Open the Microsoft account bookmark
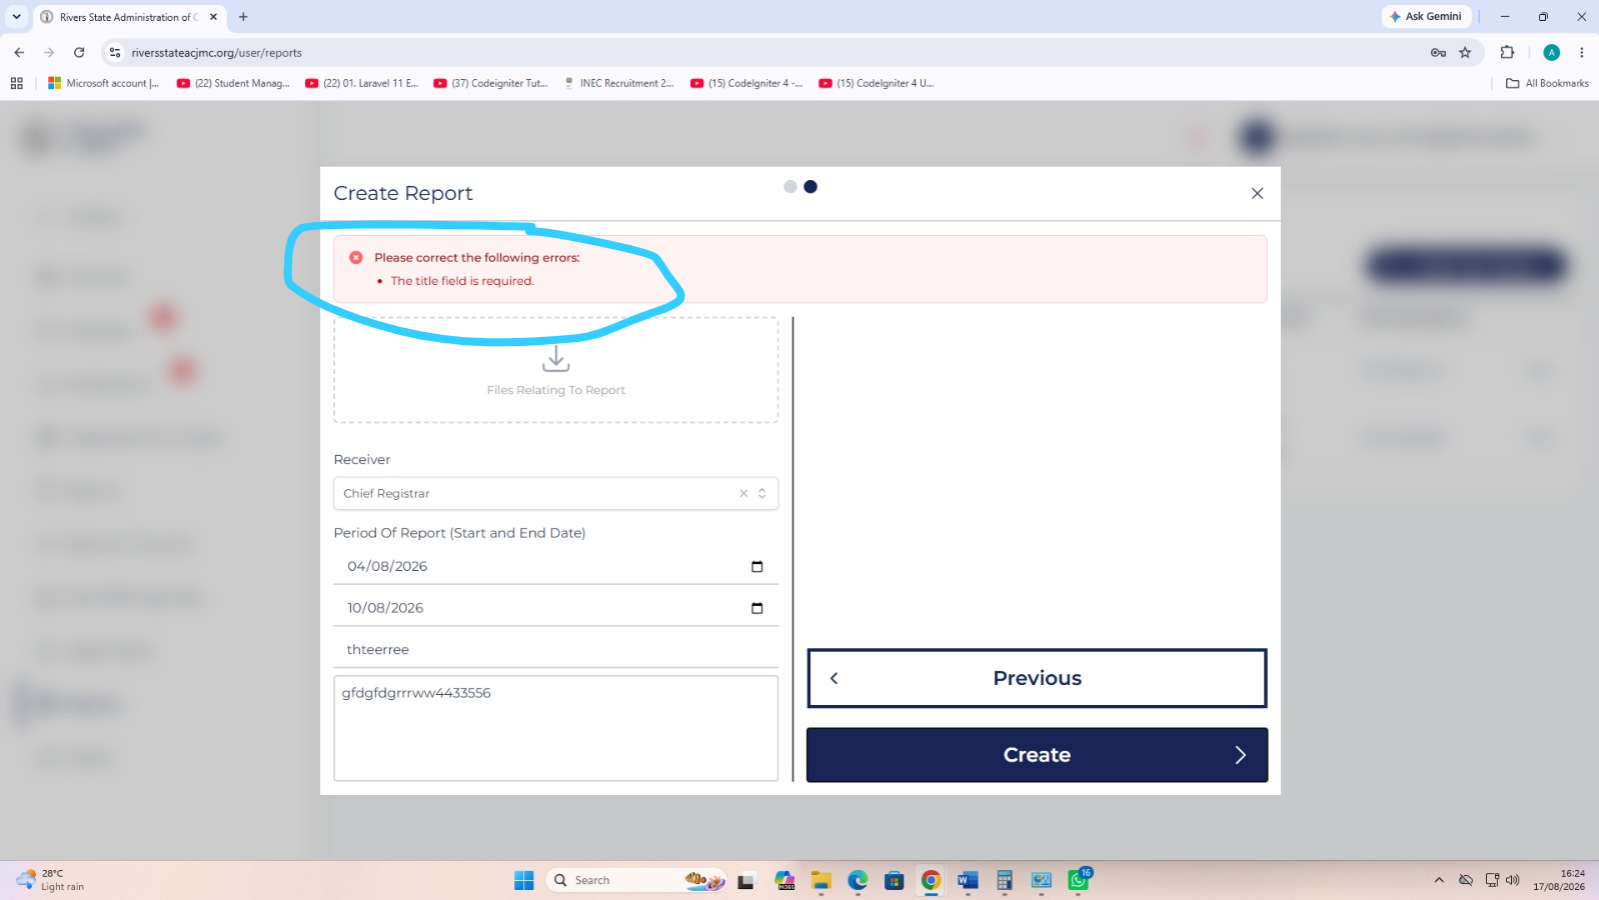 [104, 83]
